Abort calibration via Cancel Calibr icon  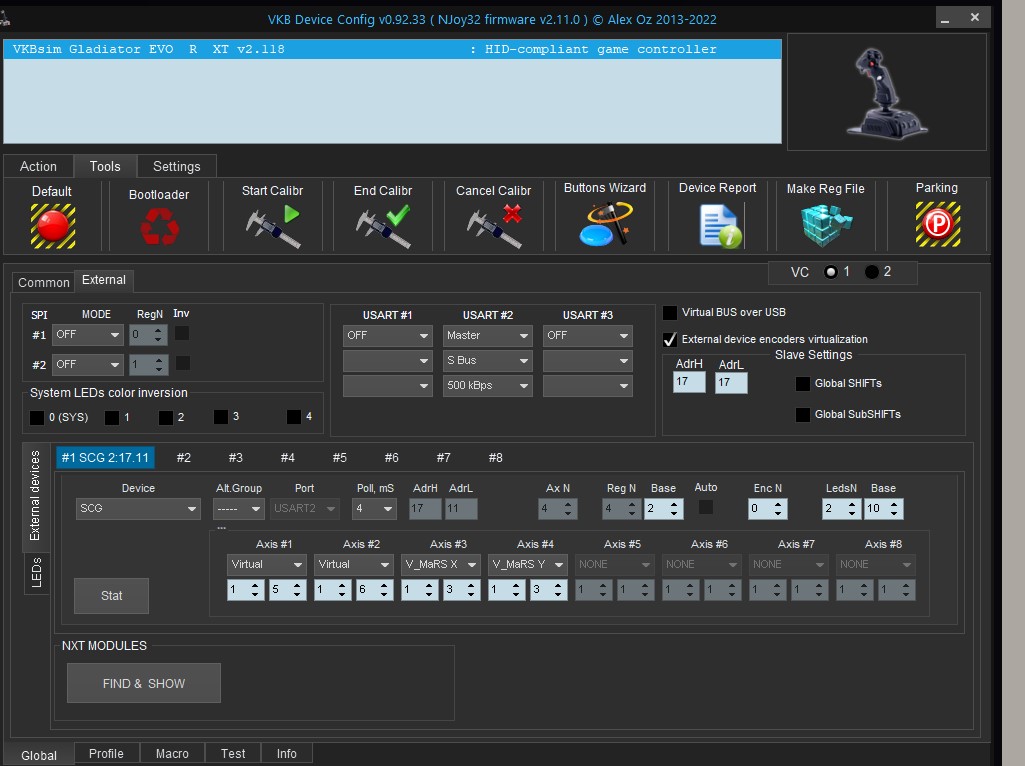point(494,226)
